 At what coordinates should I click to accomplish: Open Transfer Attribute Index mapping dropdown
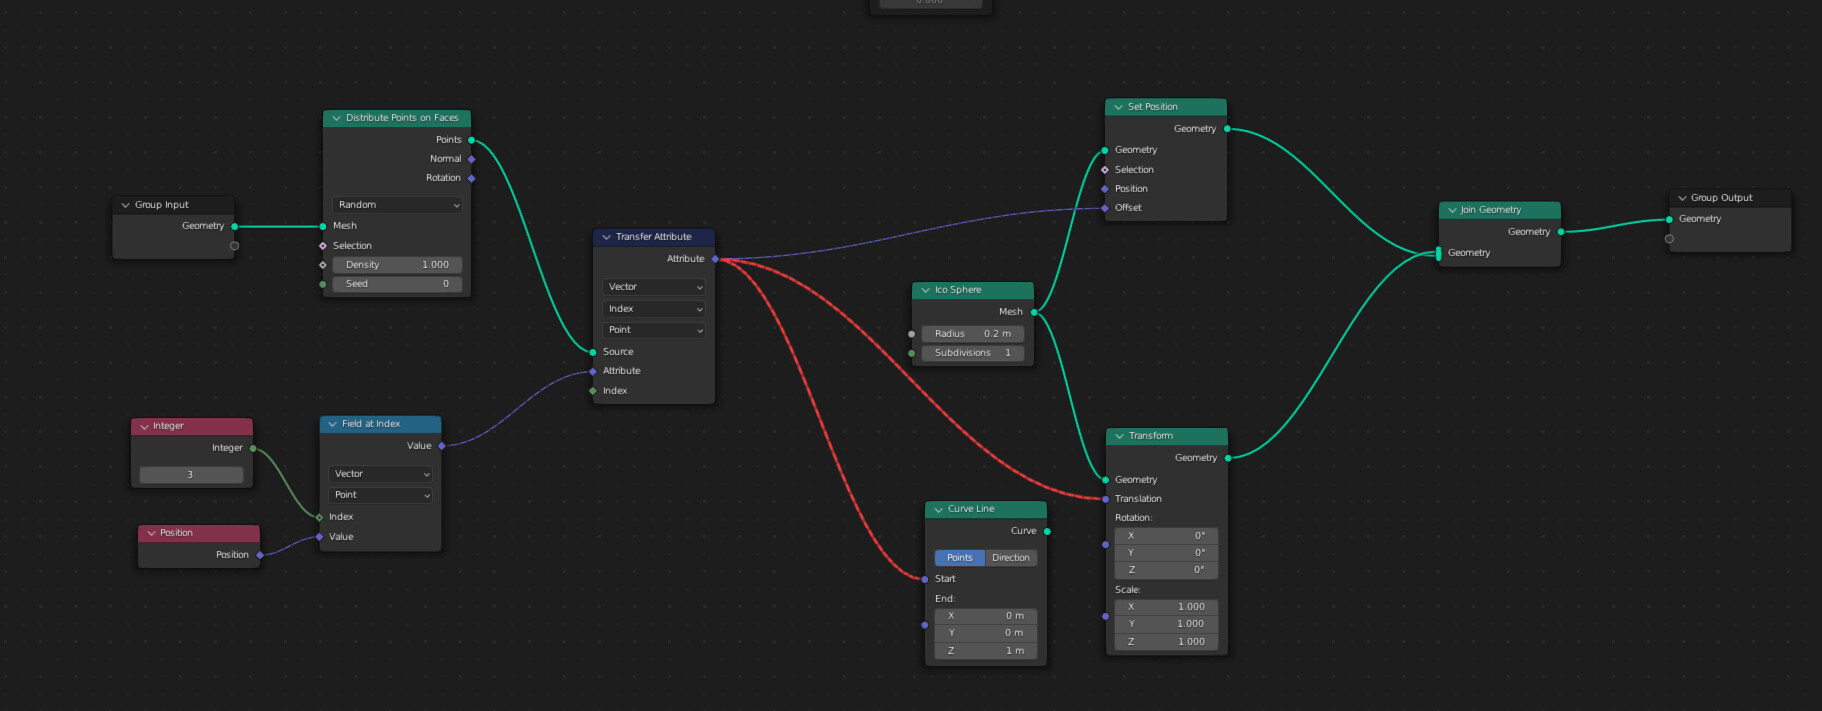point(654,309)
